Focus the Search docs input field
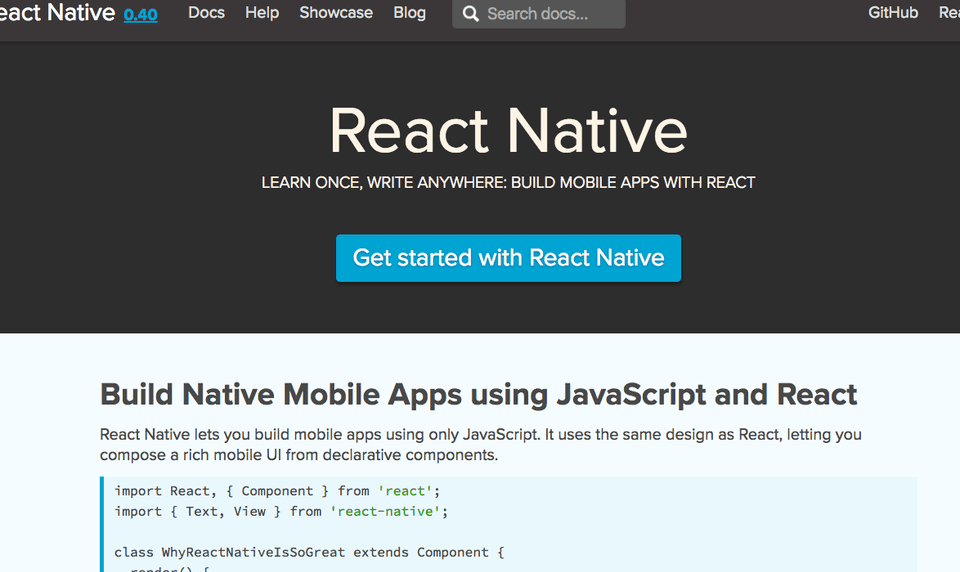The width and height of the screenshot is (960, 572). coord(539,13)
